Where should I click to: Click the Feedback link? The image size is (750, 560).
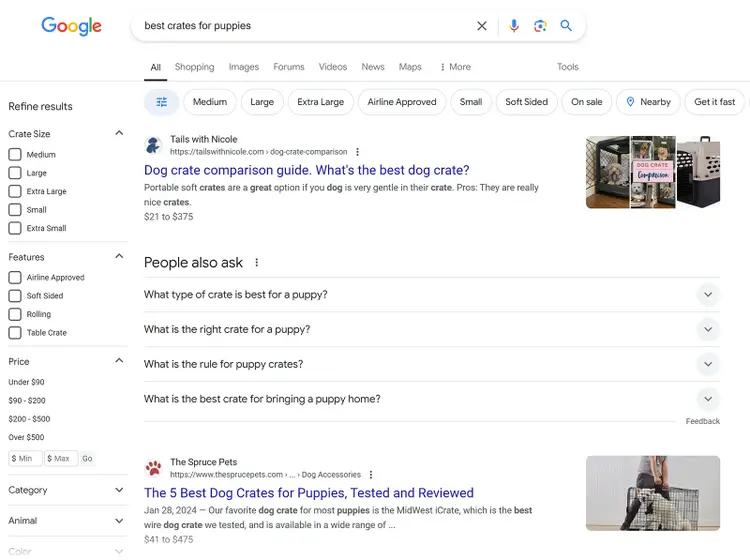coord(703,421)
